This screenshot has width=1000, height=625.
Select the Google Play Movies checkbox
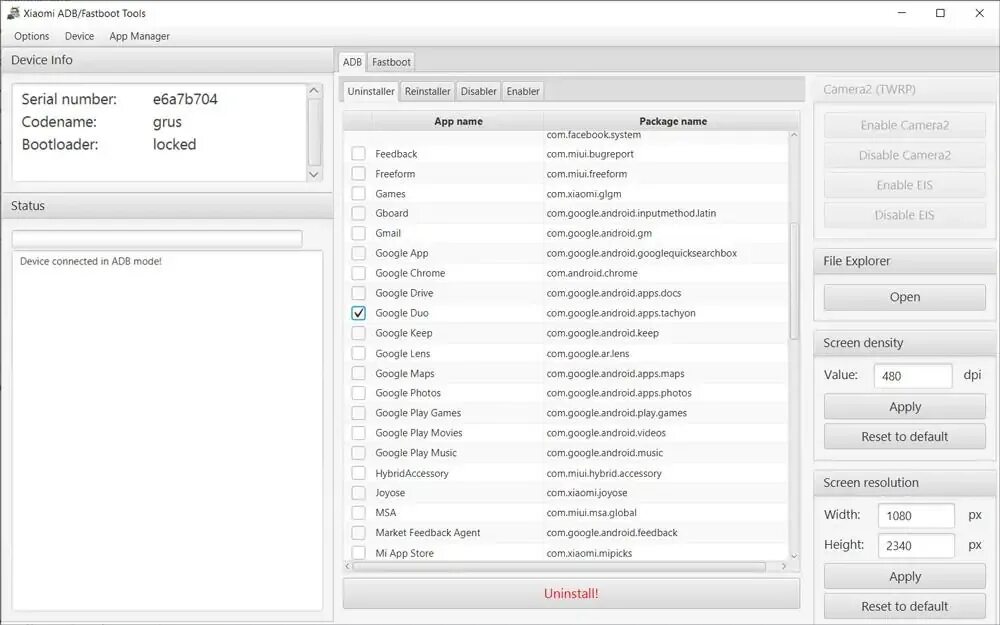coord(358,433)
